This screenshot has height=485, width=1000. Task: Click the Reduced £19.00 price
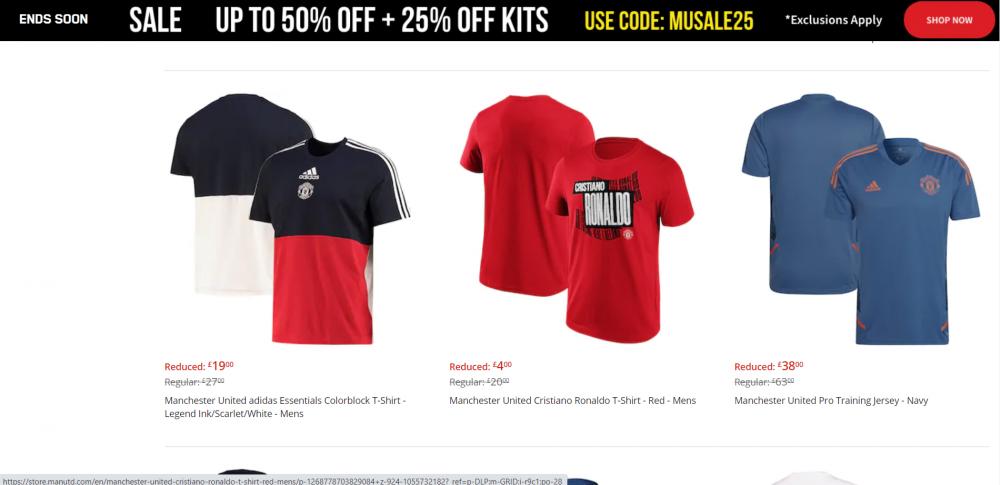(199, 366)
